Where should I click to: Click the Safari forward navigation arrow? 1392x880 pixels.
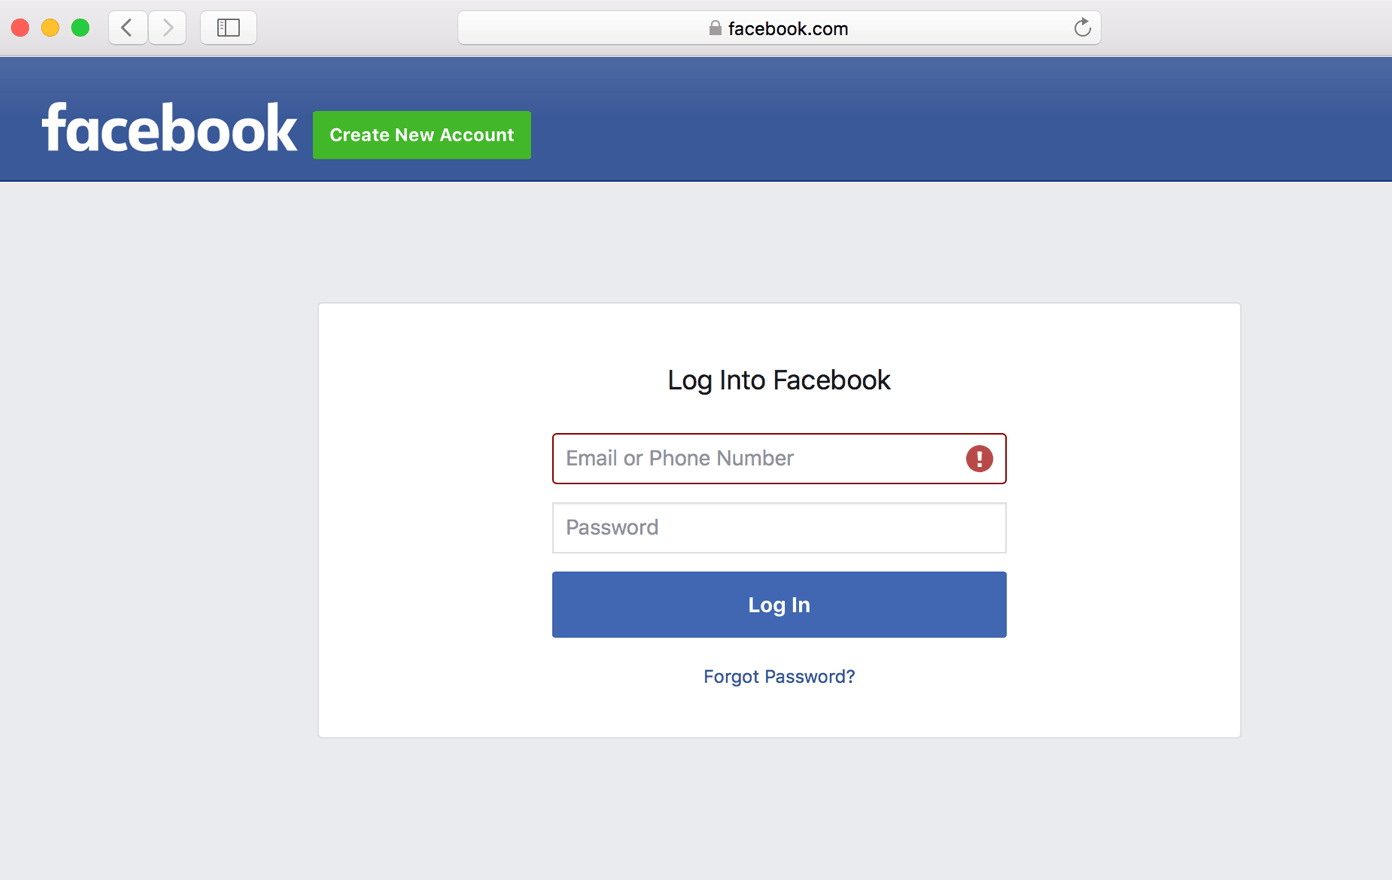coord(167,27)
